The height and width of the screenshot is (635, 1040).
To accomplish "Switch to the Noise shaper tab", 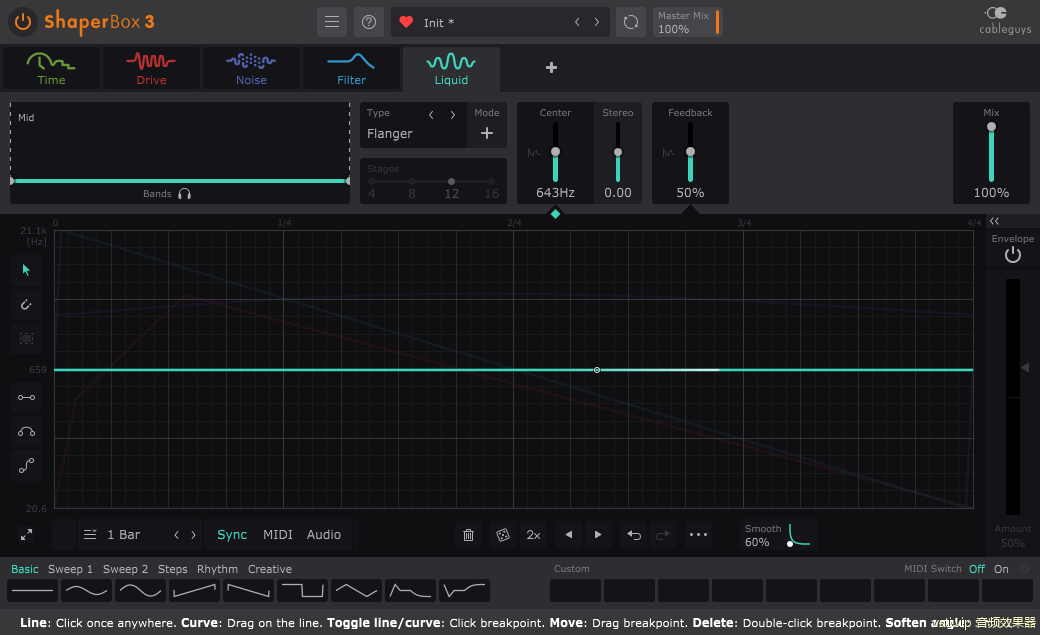I will 251,68.
